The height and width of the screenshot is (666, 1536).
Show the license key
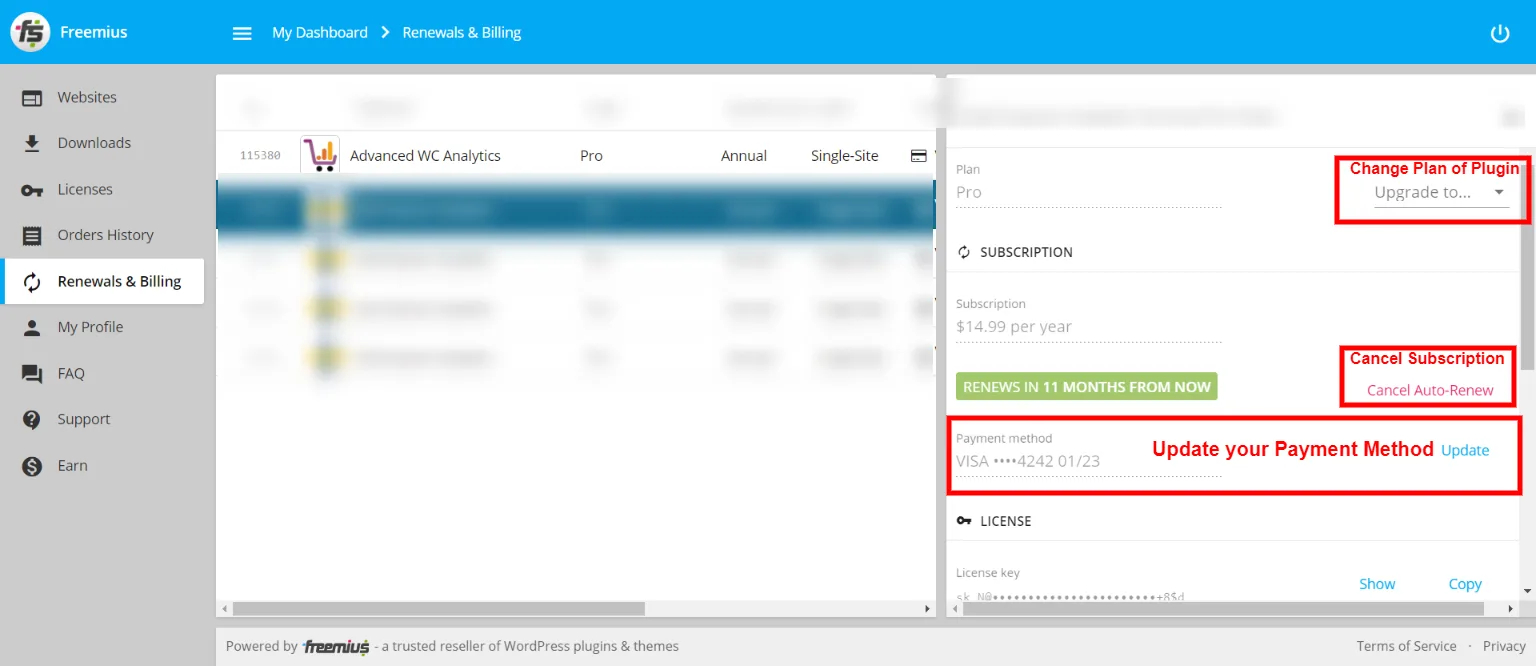(1377, 584)
